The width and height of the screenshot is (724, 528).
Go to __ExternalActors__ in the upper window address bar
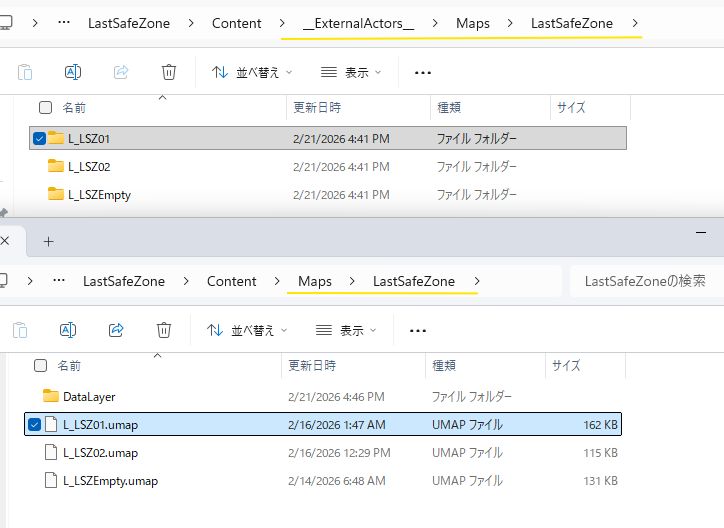(x=358, y=23)
